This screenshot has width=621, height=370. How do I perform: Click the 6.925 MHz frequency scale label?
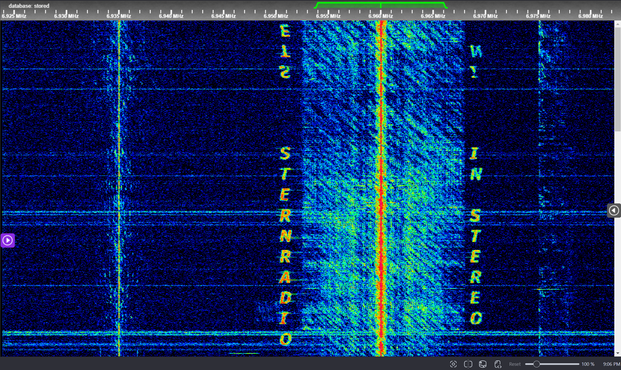14,16
